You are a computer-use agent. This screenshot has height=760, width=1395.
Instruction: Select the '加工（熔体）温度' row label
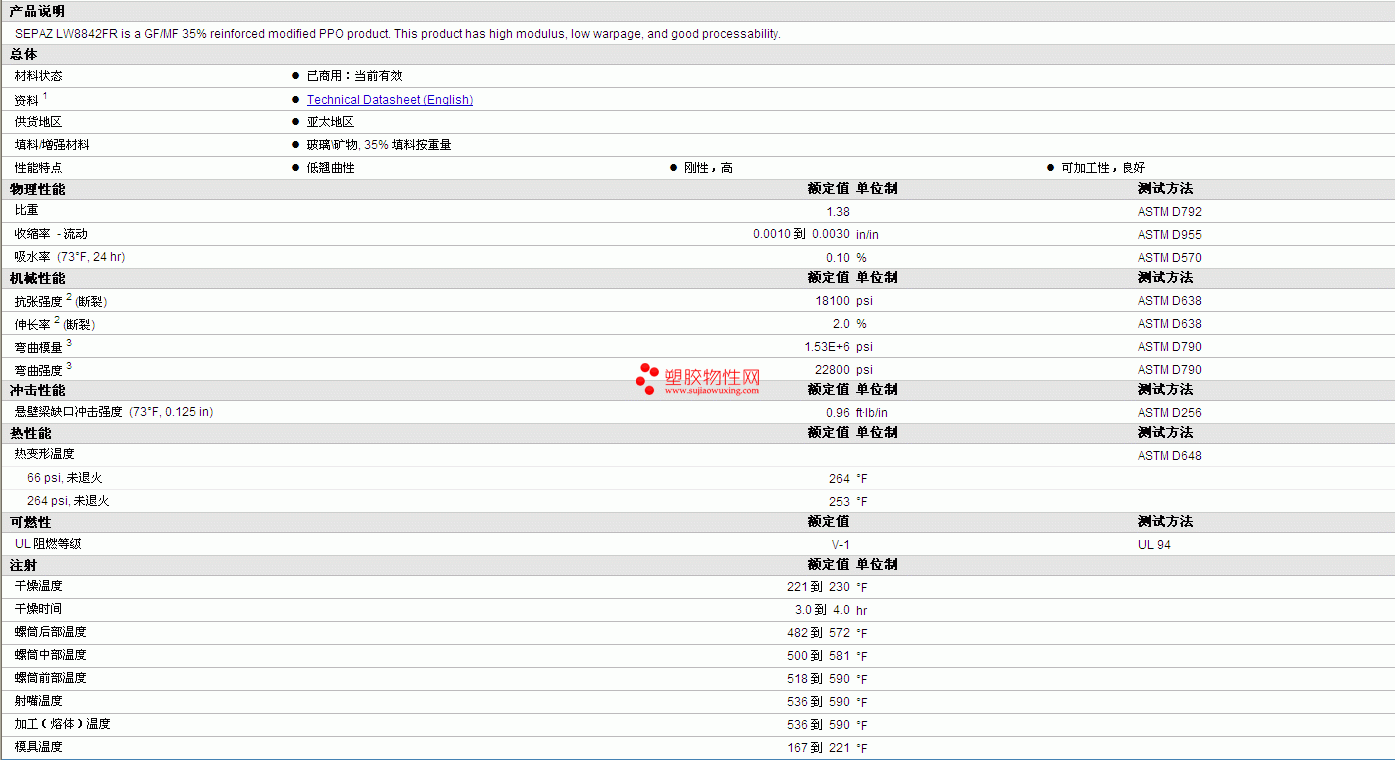(63, 724)
